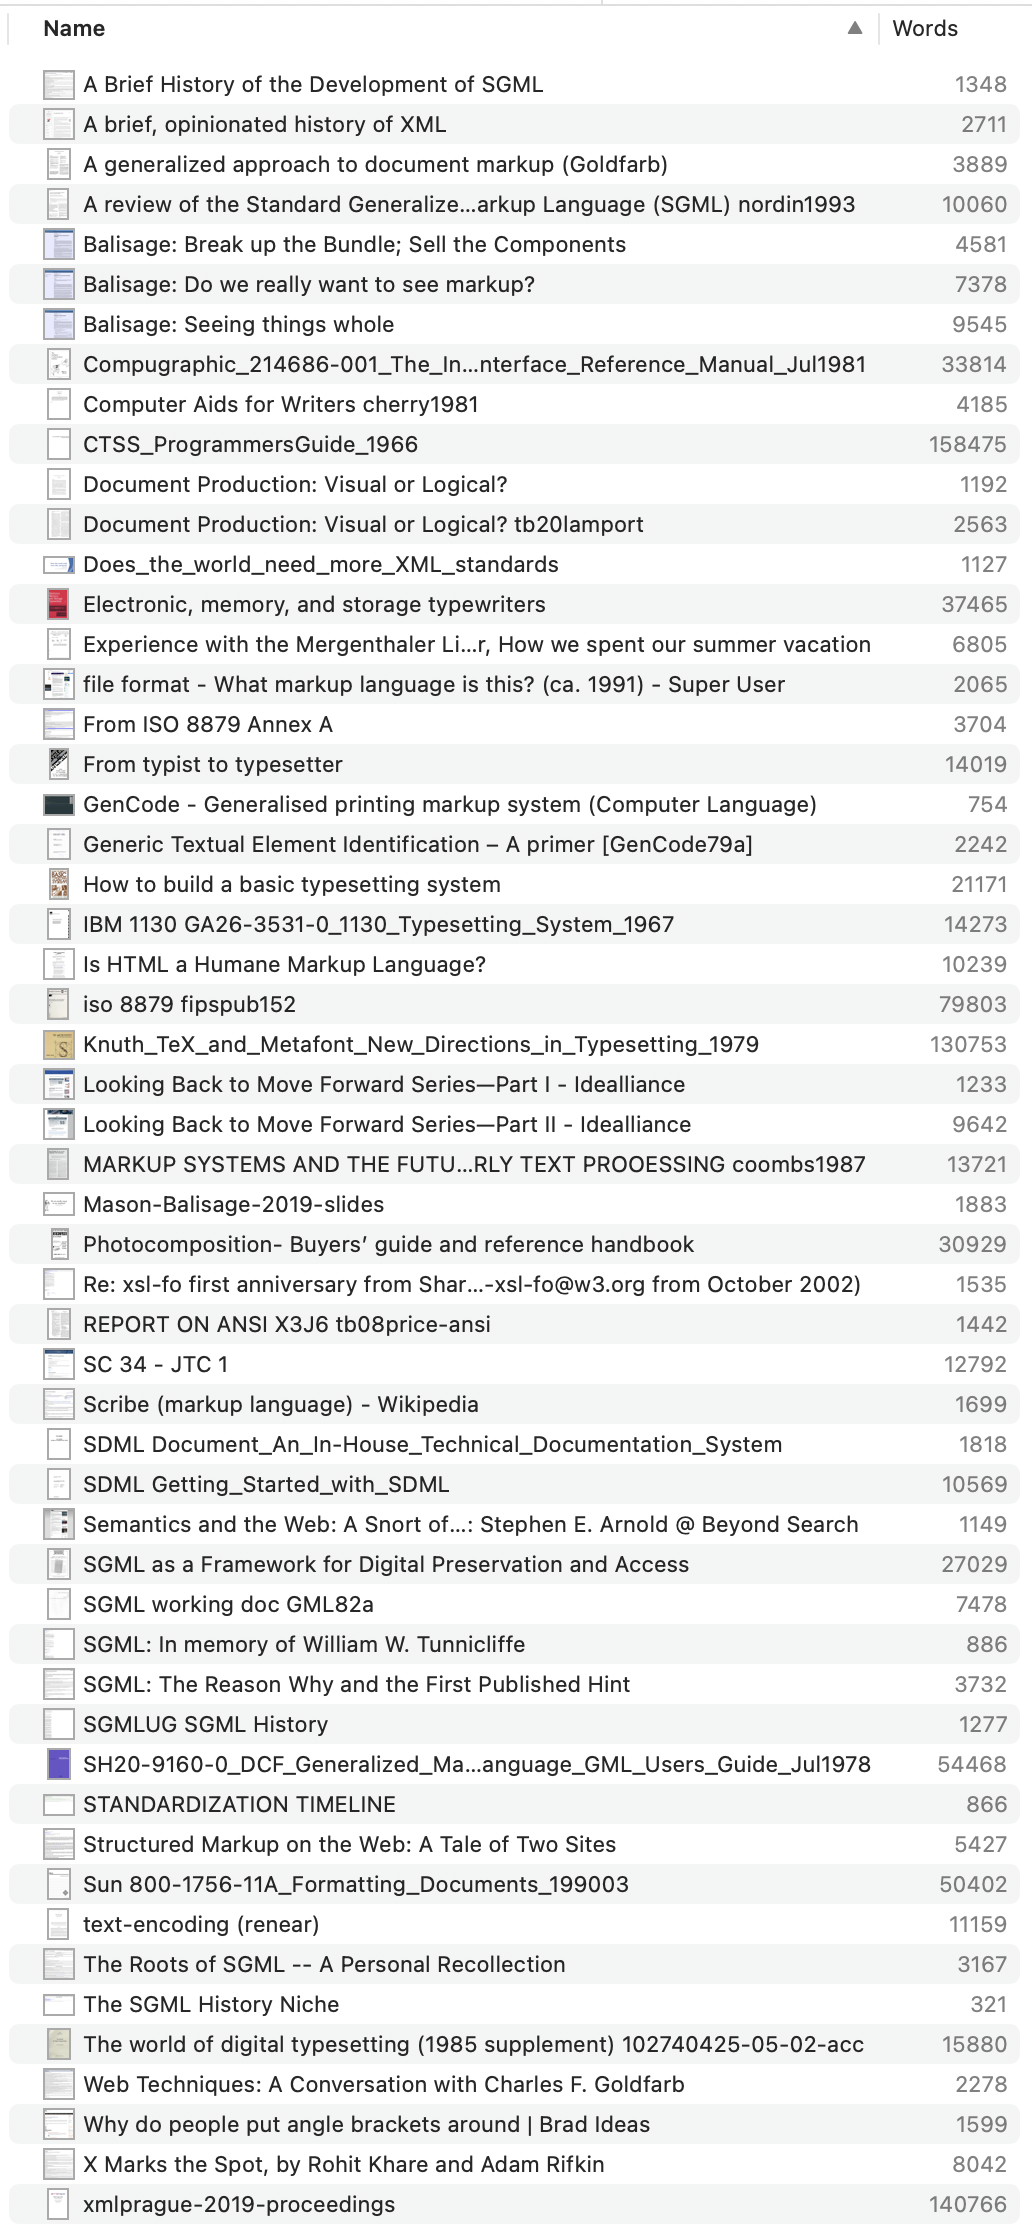Click the Does_the_world_need_more_XML_standards icon

pyautogui.click(x=59, y=564)
